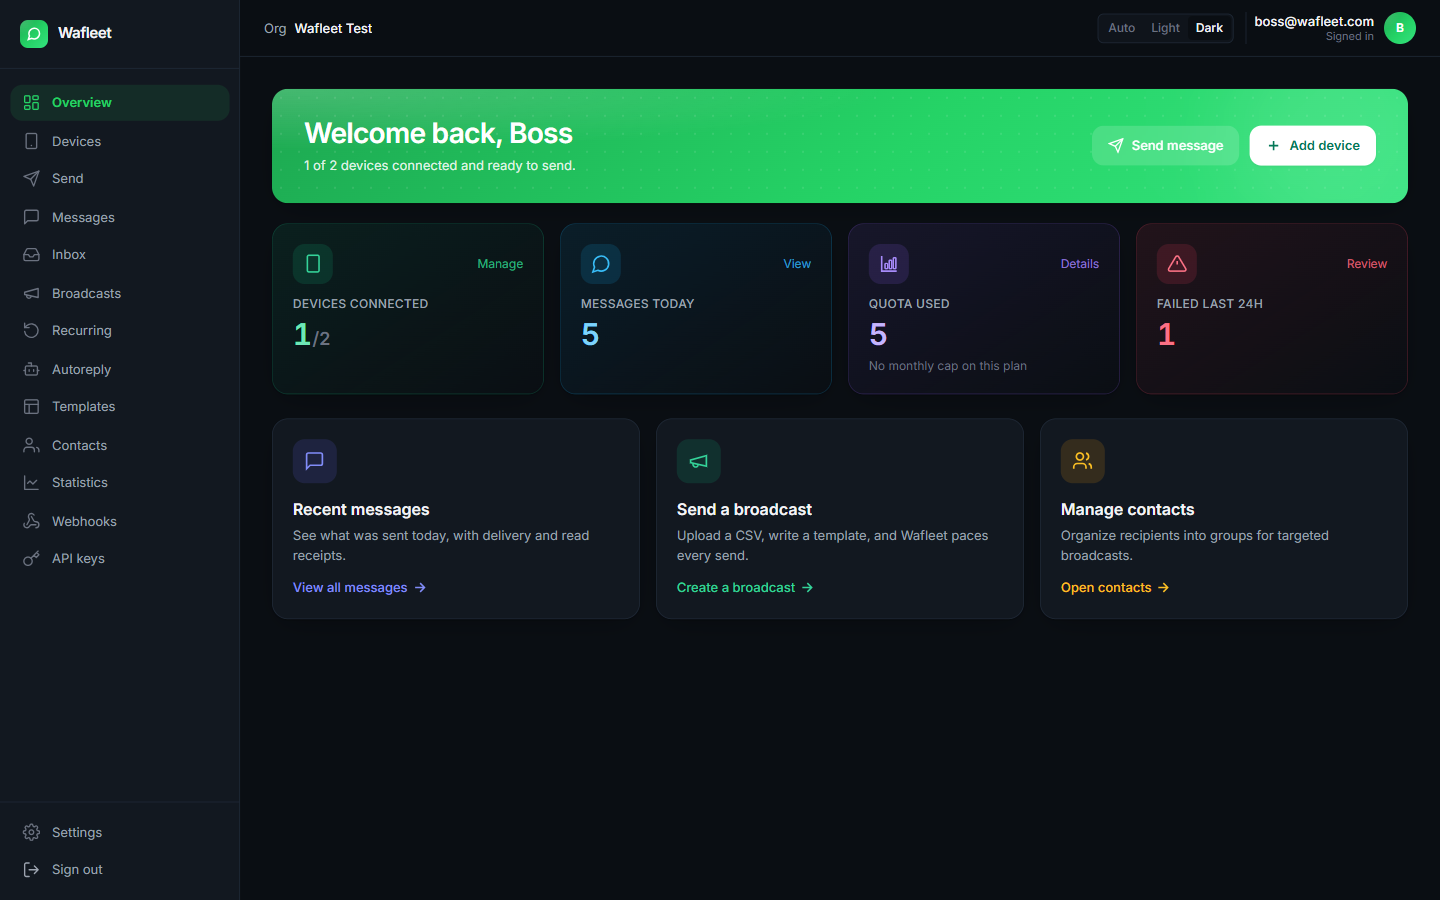Viewport: 1440px width, 900px height.
Task: Navigate to Broadcasts in the sidebar
Action: 86,294
